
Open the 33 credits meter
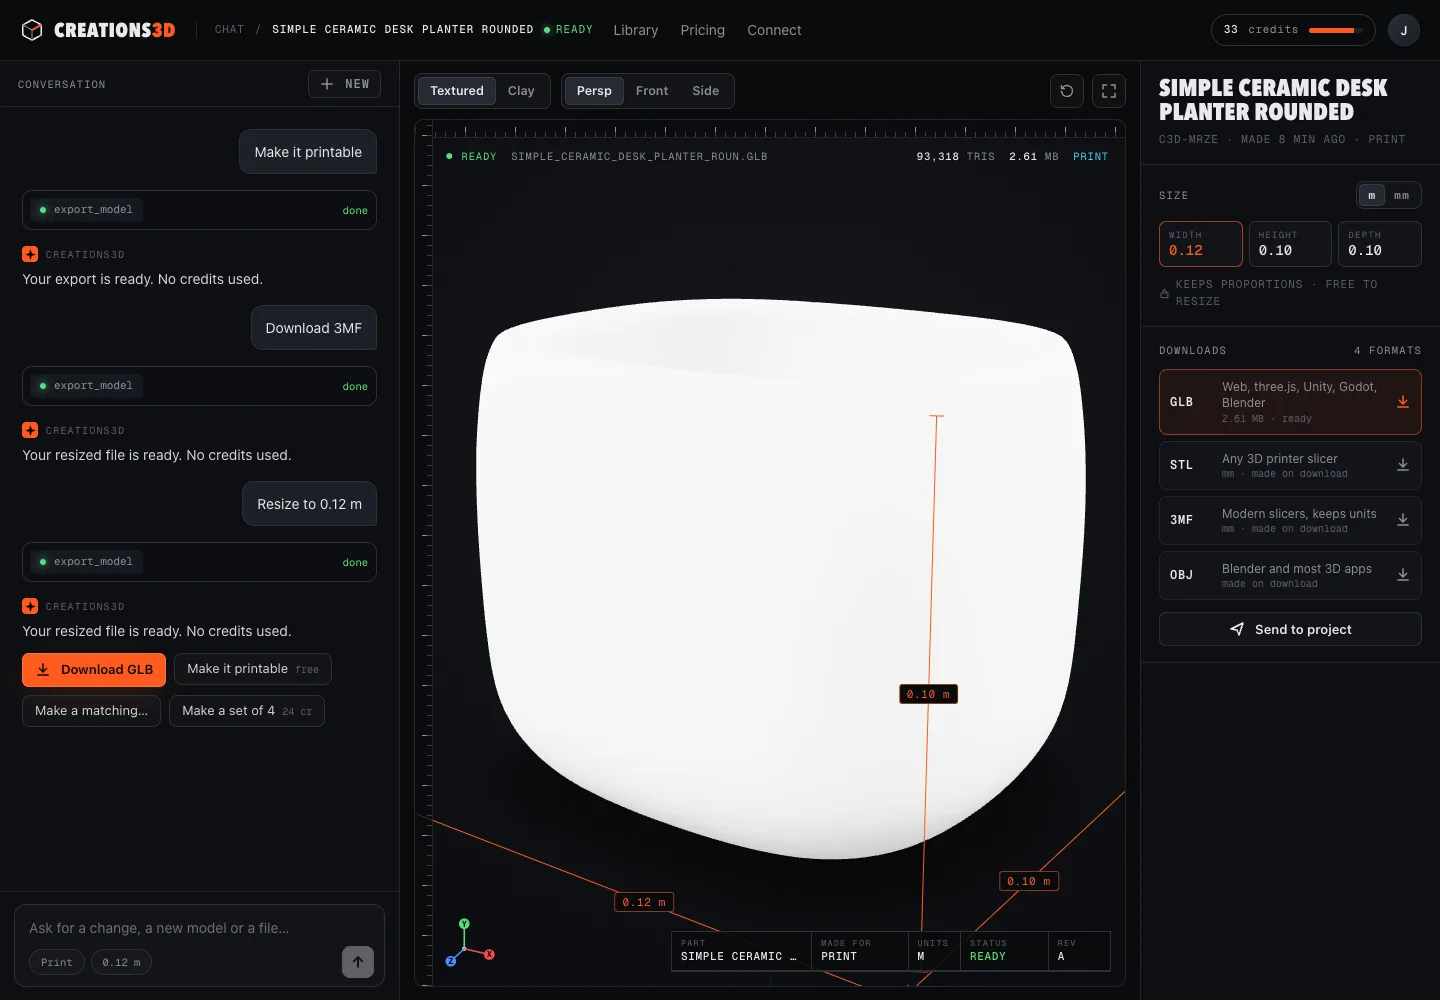(x=1293, y=30)
